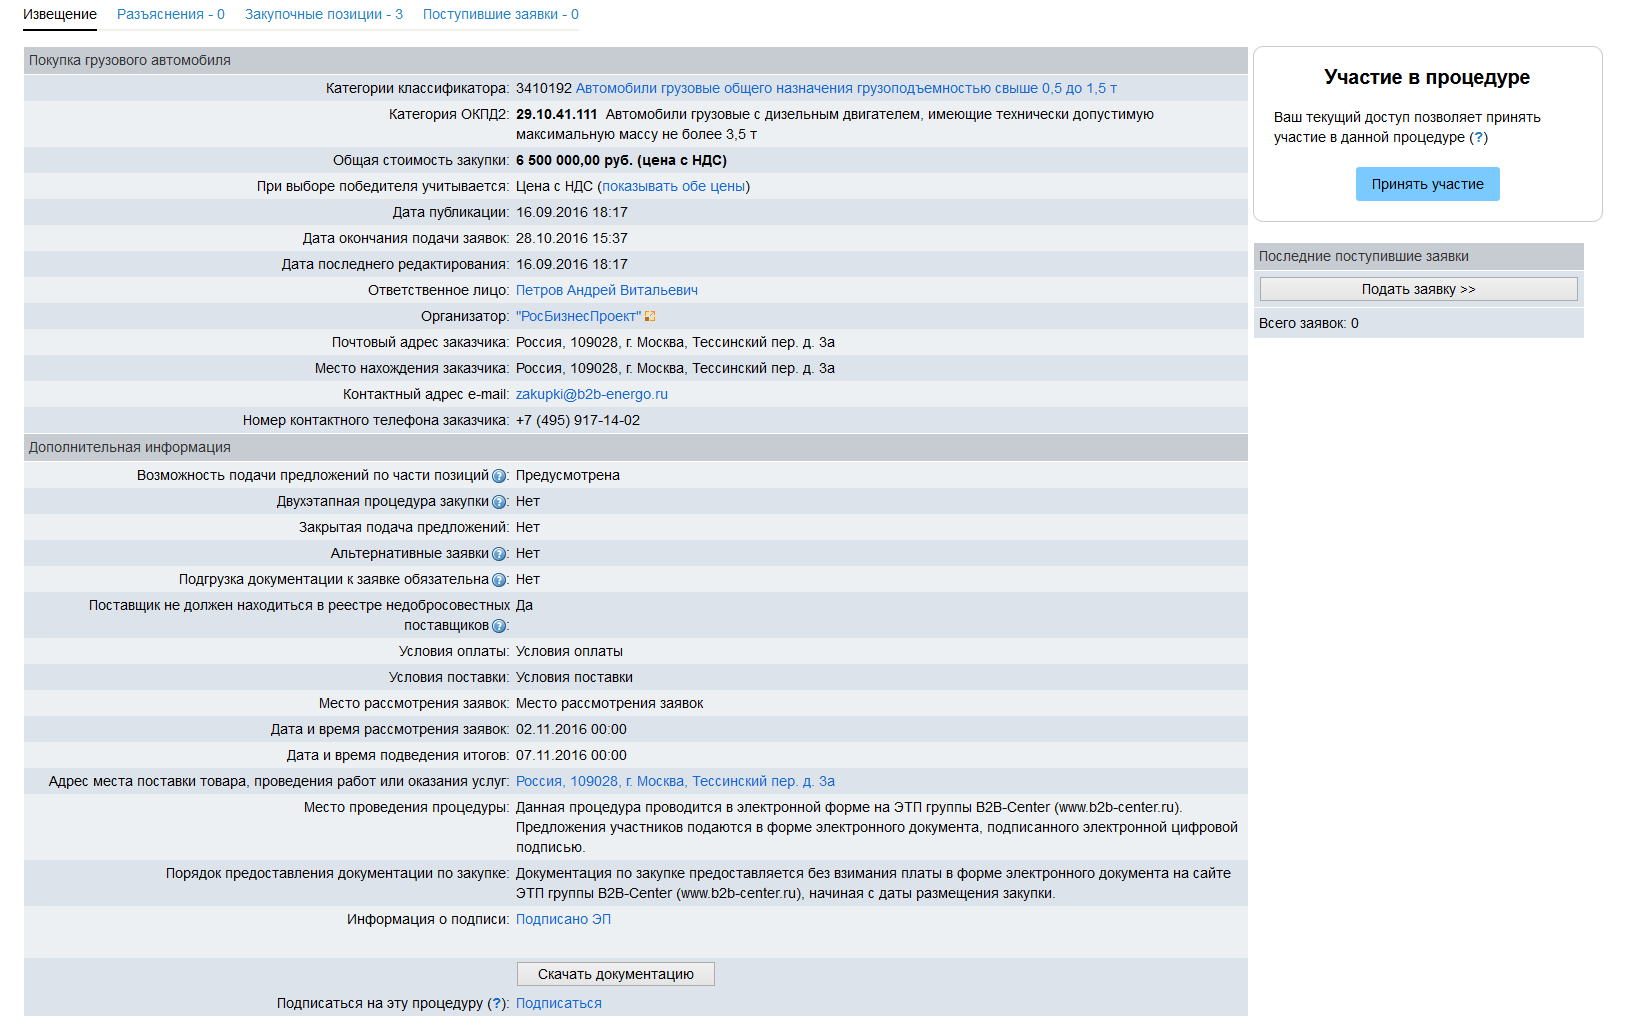This screenshot has width=1630, height=1028.
Task: Go to Поступившие заявки tab
Action: point(500,15)
